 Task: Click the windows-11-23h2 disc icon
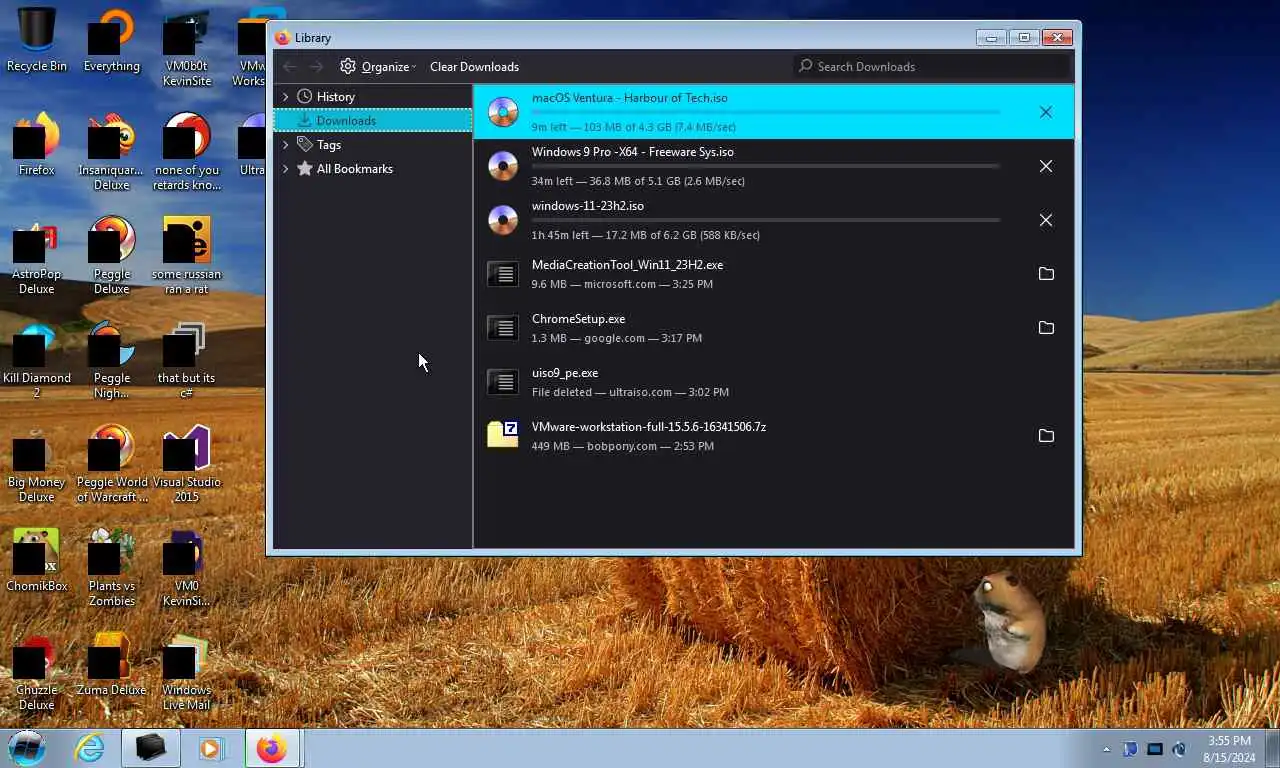point(503,220)
